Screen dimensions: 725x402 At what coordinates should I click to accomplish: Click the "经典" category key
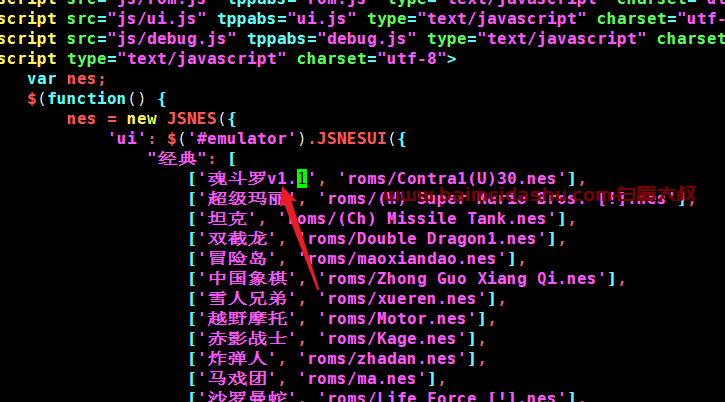(177, 159)
